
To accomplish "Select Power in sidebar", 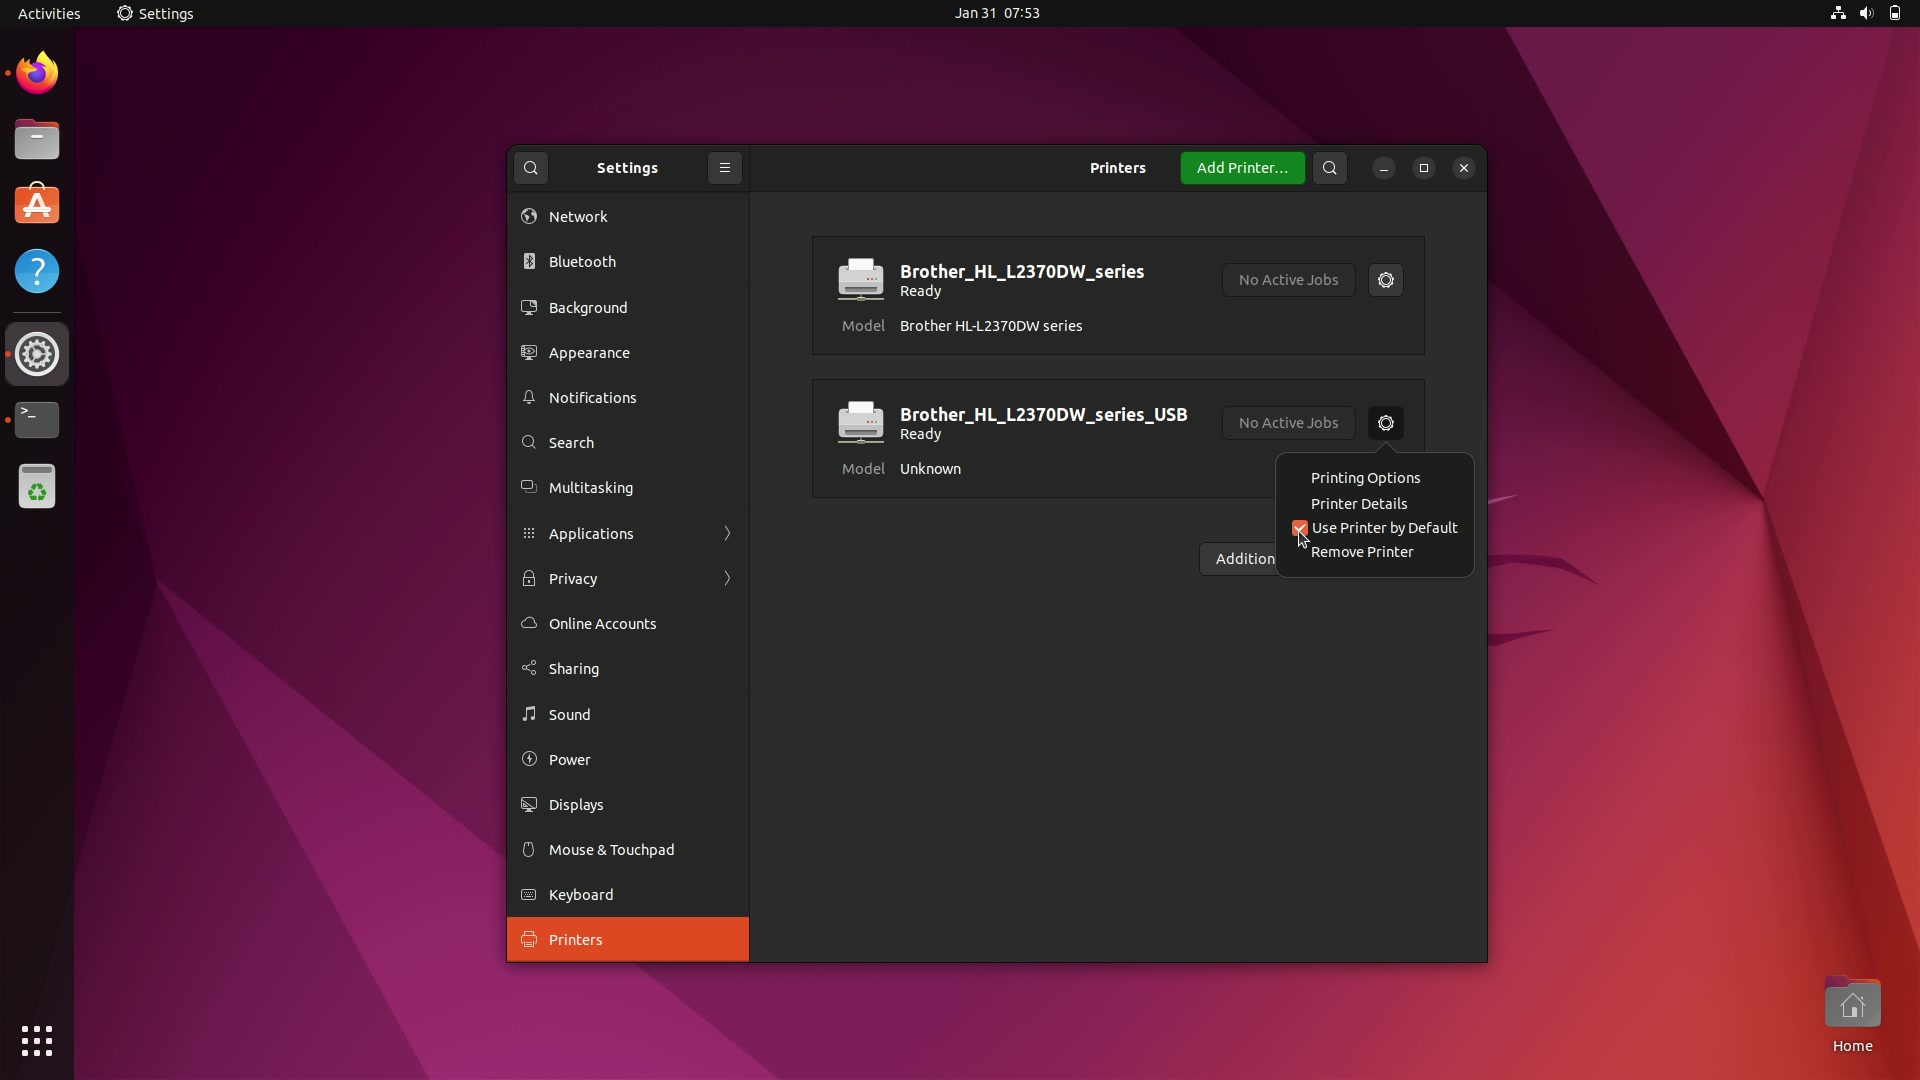I will tap(628, 760).
